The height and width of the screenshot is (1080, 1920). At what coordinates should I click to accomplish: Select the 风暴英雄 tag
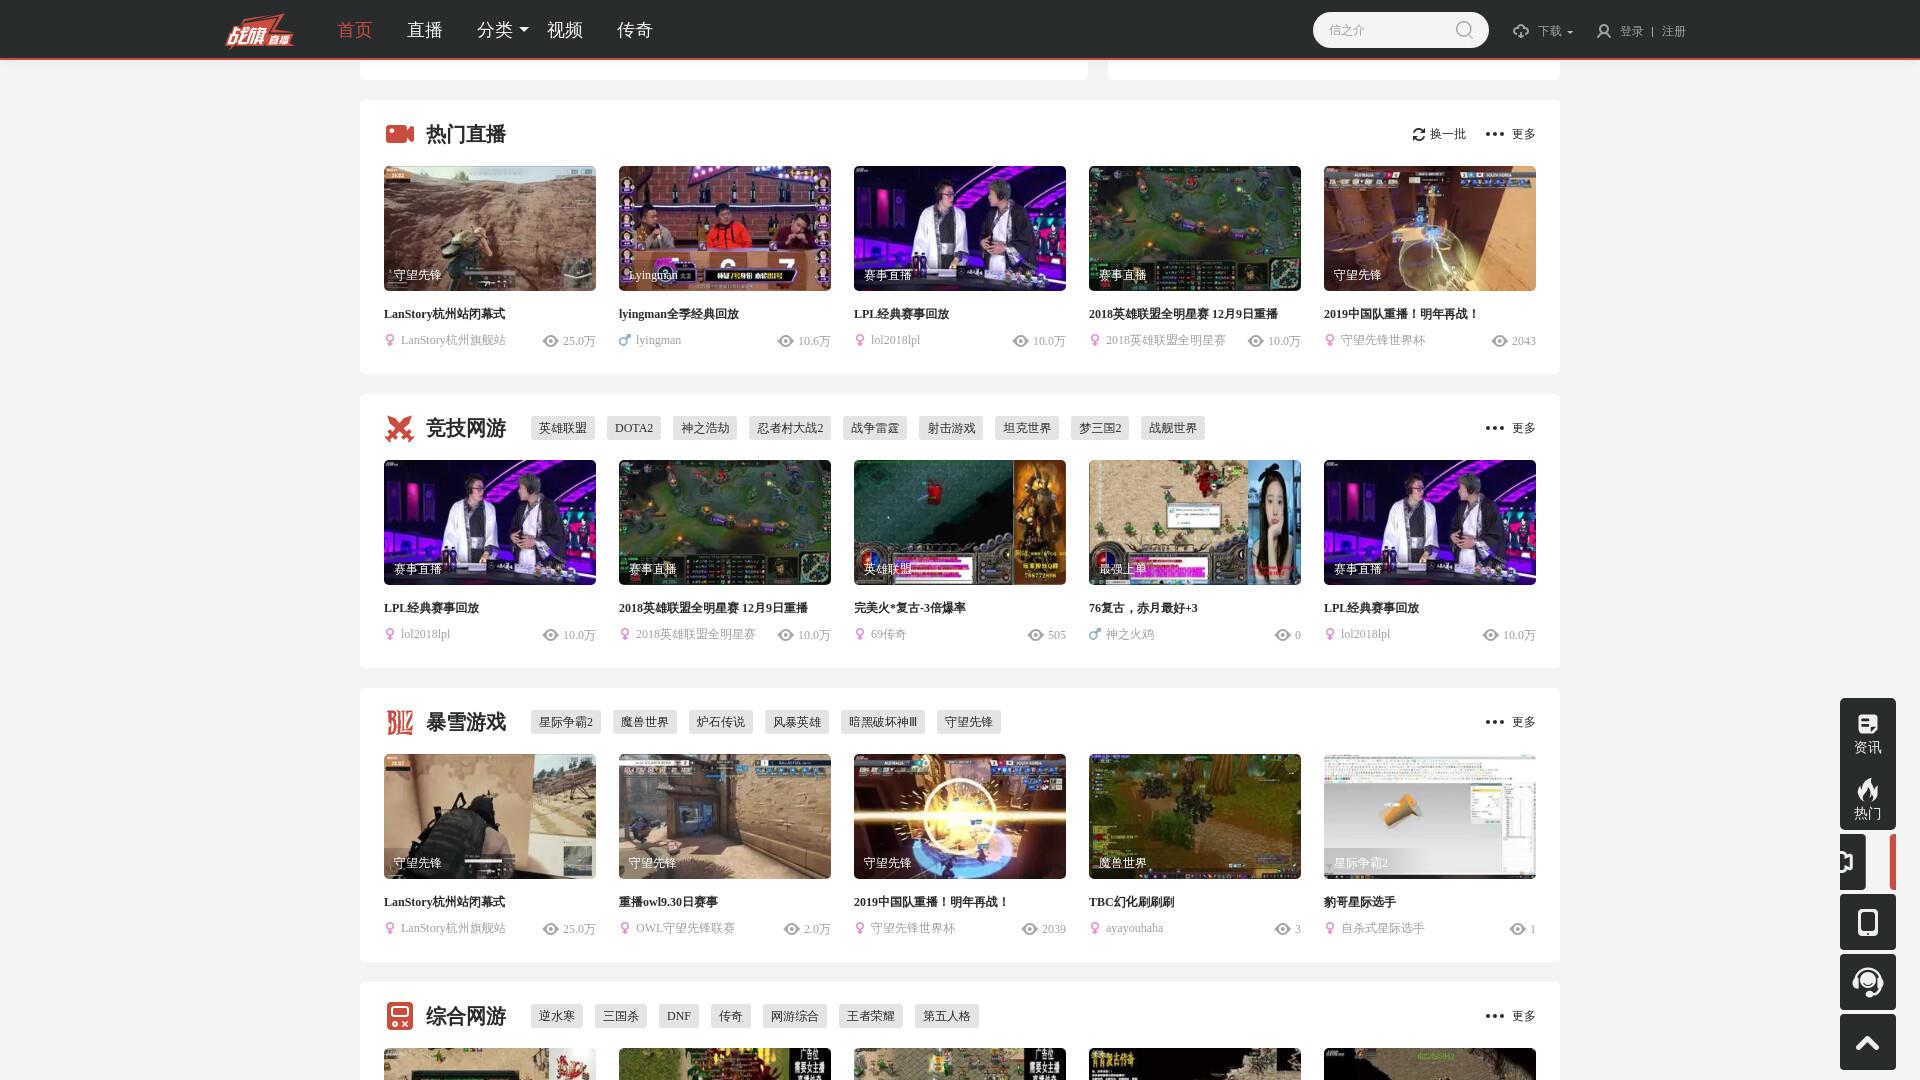(797, 722)
